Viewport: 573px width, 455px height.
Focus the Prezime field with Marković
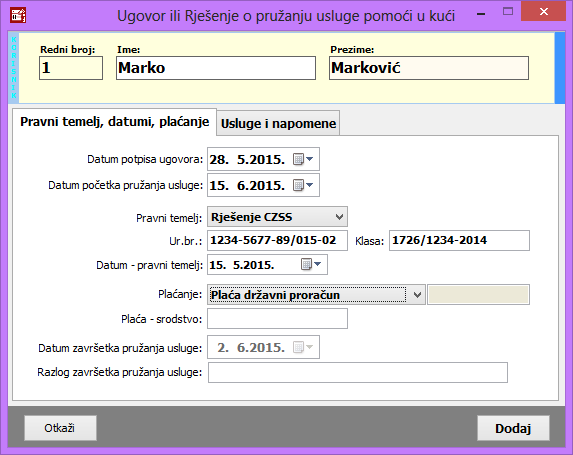pyautogui.click(x=429, y=68)
